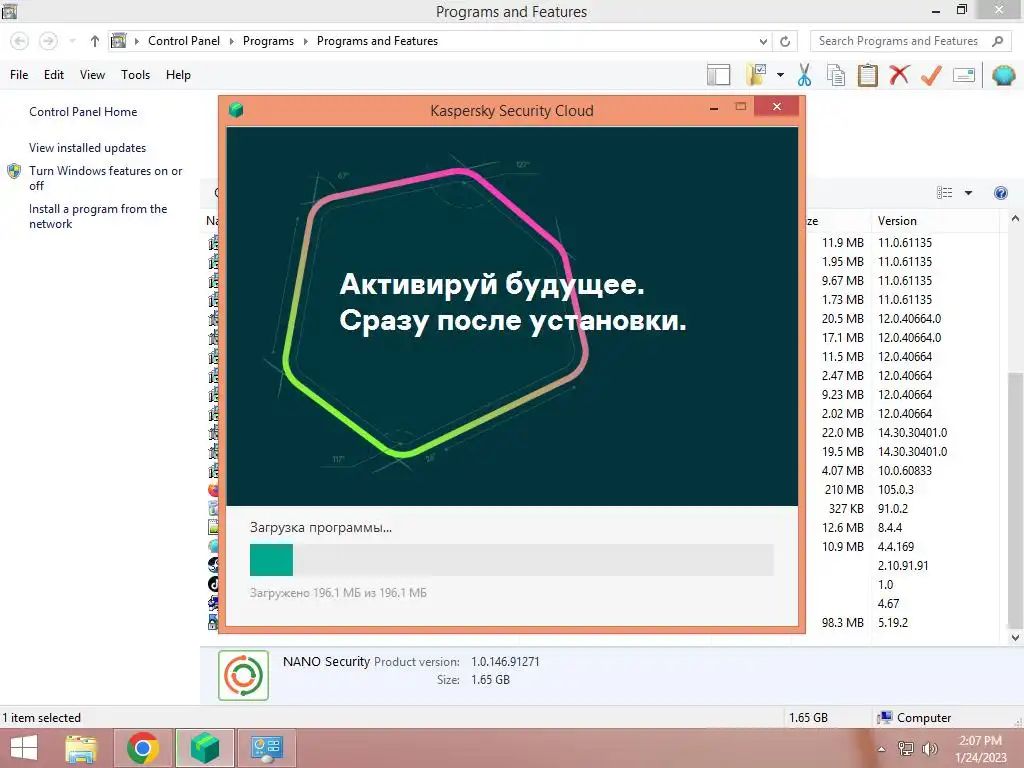This screenshot has width=1024, height=768.
Task: Open the Help menu
Action: [x=178, y=75]
